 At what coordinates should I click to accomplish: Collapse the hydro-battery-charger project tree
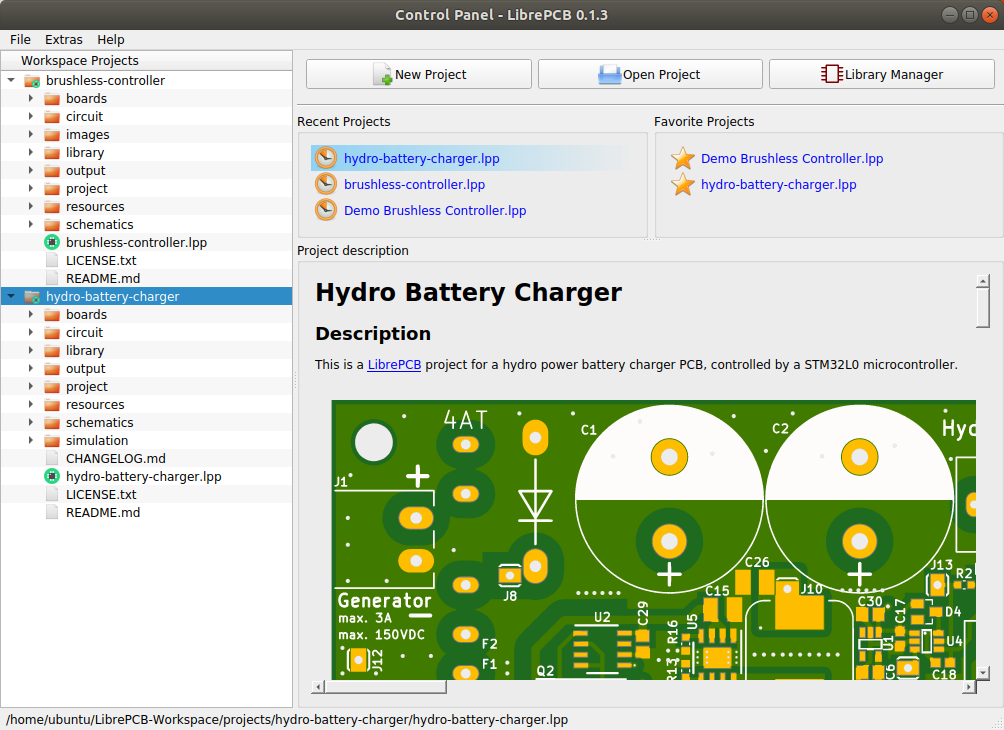click(x=11, y=297)
